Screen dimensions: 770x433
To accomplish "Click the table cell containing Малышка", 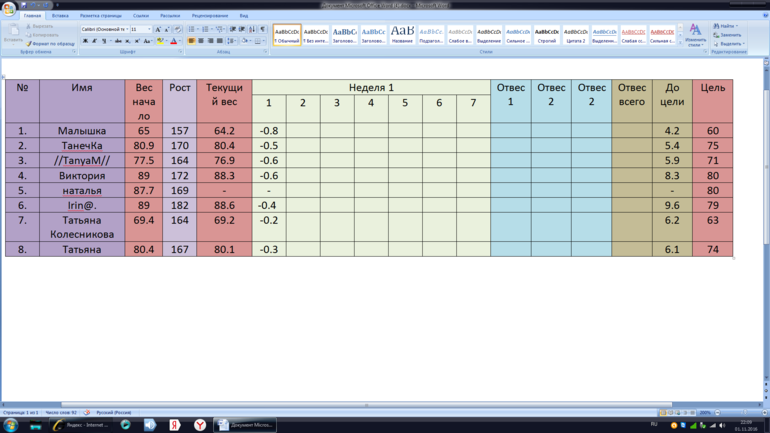I will [82, 131].
